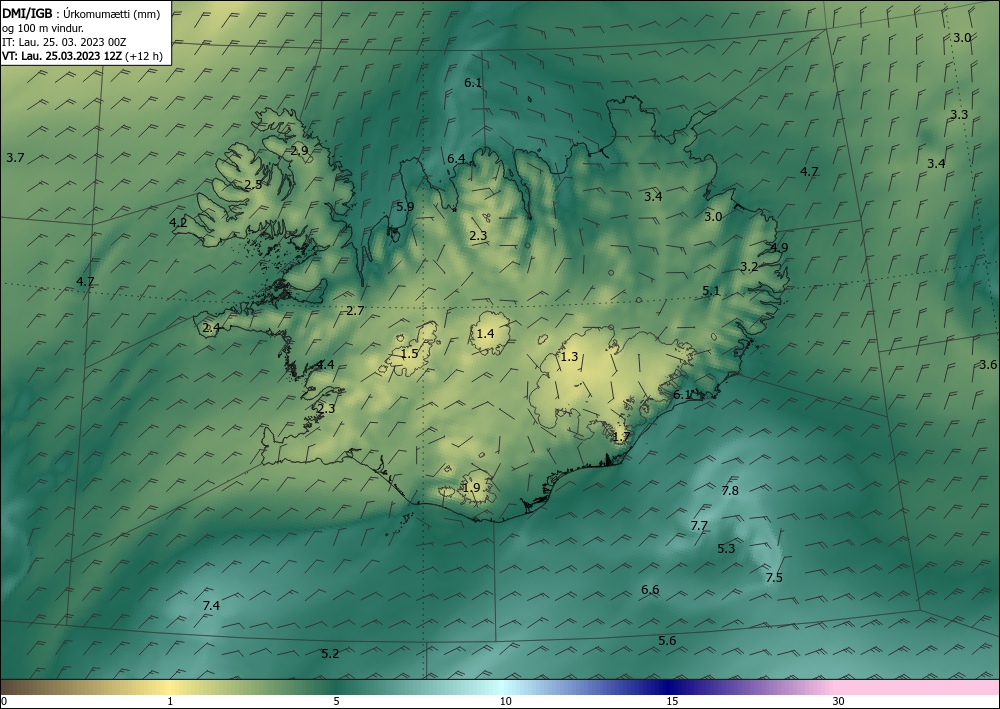
Task: Click the map value 2.4
Action: [212, 328]
